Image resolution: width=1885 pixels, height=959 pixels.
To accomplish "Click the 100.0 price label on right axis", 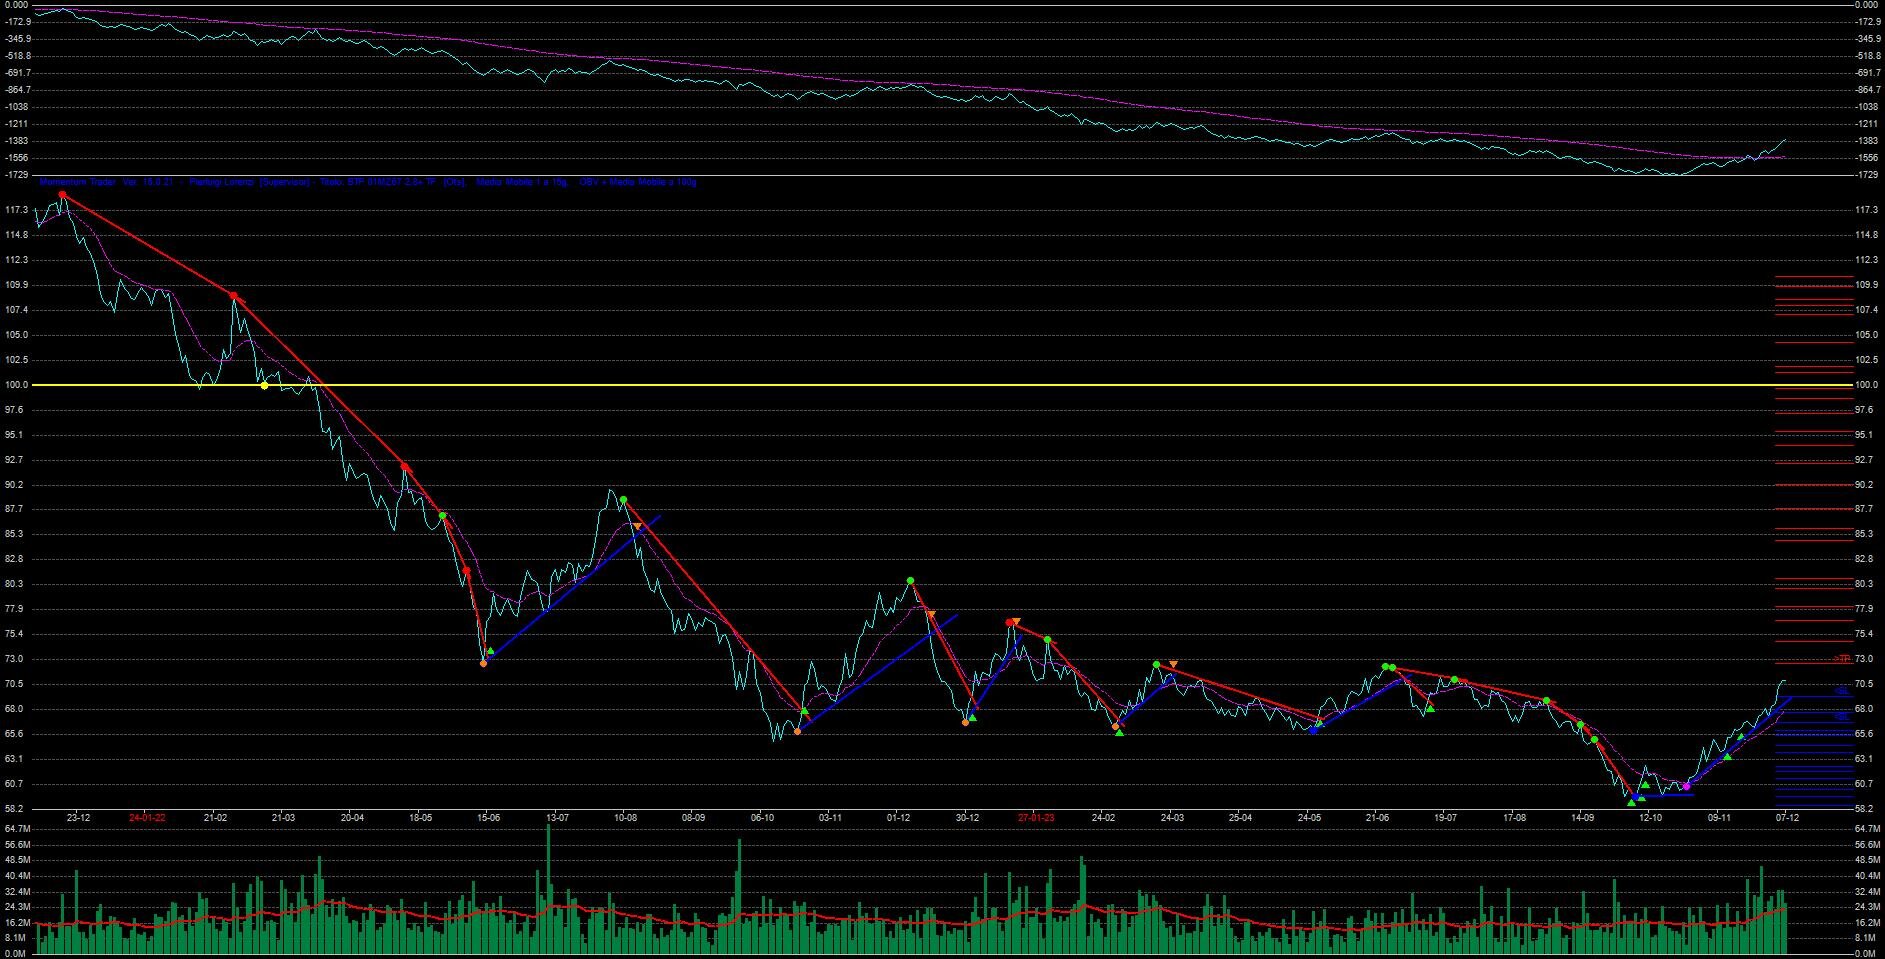I will pyautogui.click(x=1865, y=385).
